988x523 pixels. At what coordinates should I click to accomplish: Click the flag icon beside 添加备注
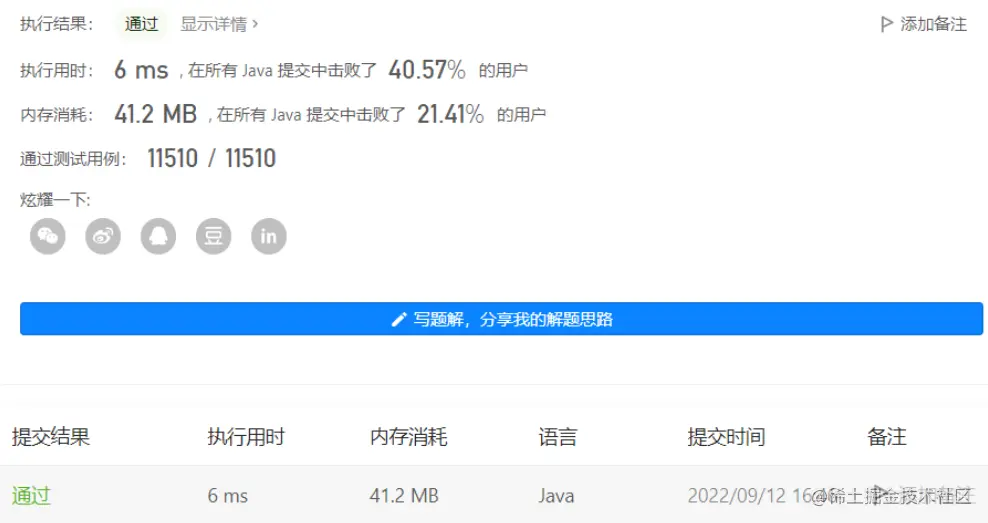[887, 24]
